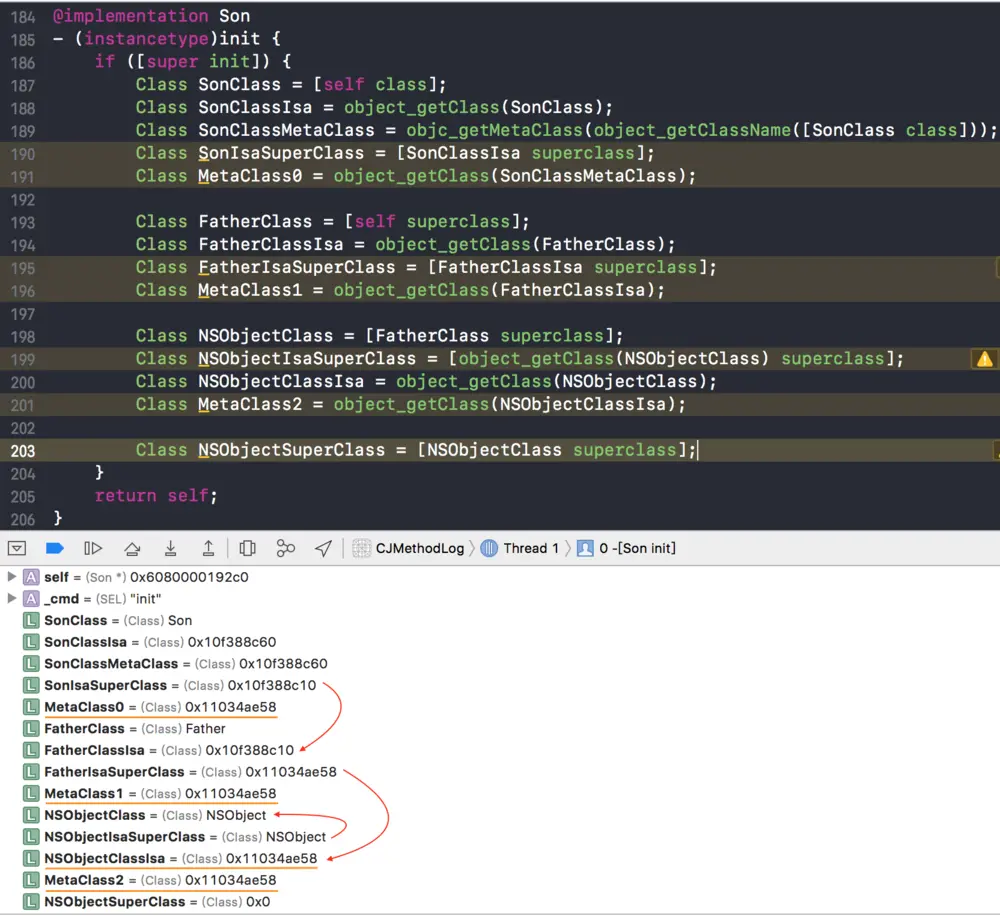Select FatherClassIsa variable row
Image resolution: width=1000 pixels, height=916 pixels.
159,750
